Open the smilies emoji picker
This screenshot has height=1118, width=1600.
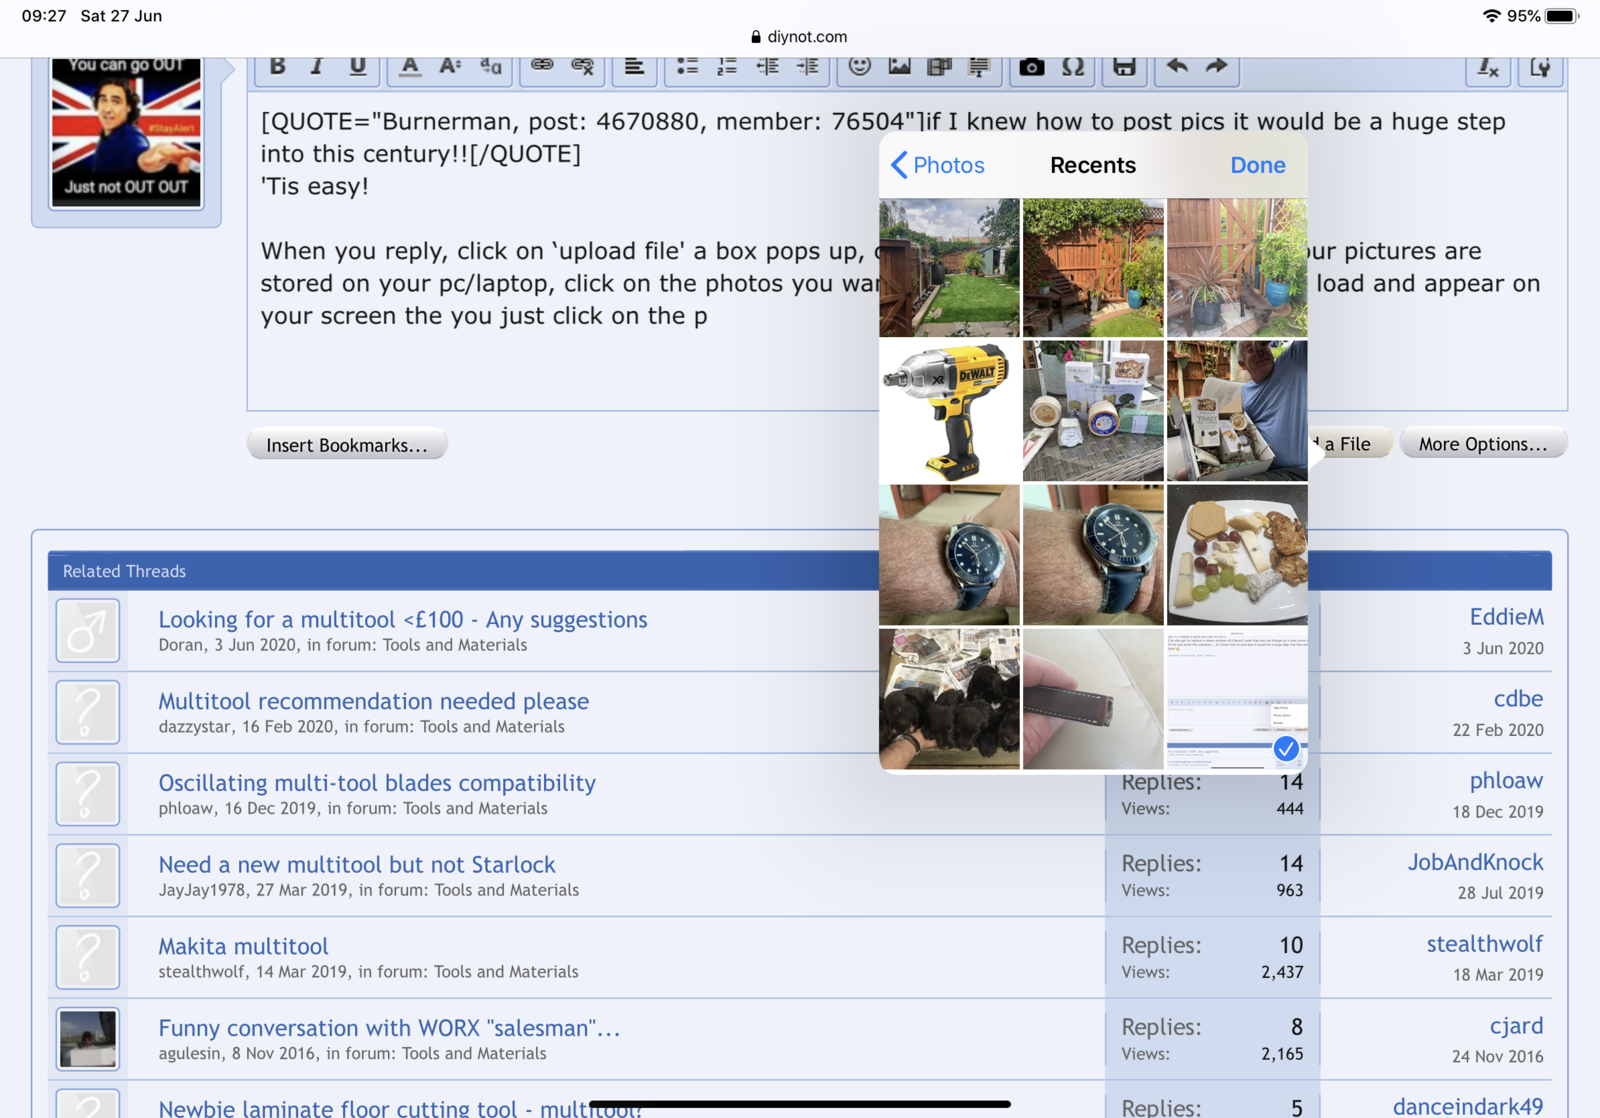859,67
